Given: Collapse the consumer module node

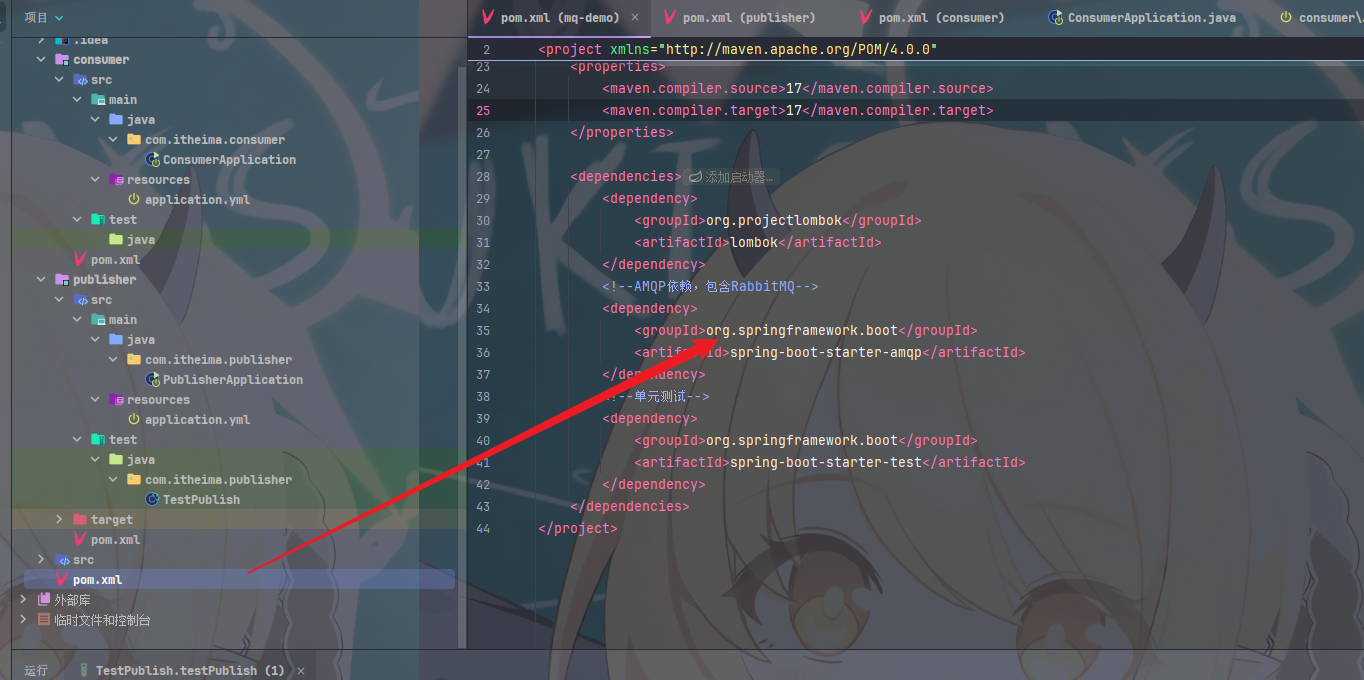Looking at the screenshot, I should 41,60.
